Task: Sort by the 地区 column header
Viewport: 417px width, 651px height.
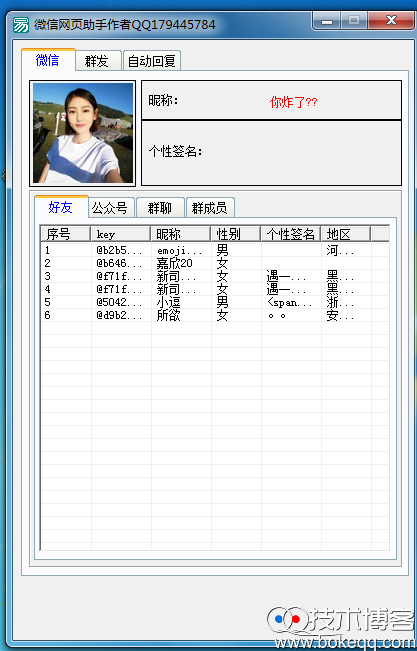Action: 346,234
